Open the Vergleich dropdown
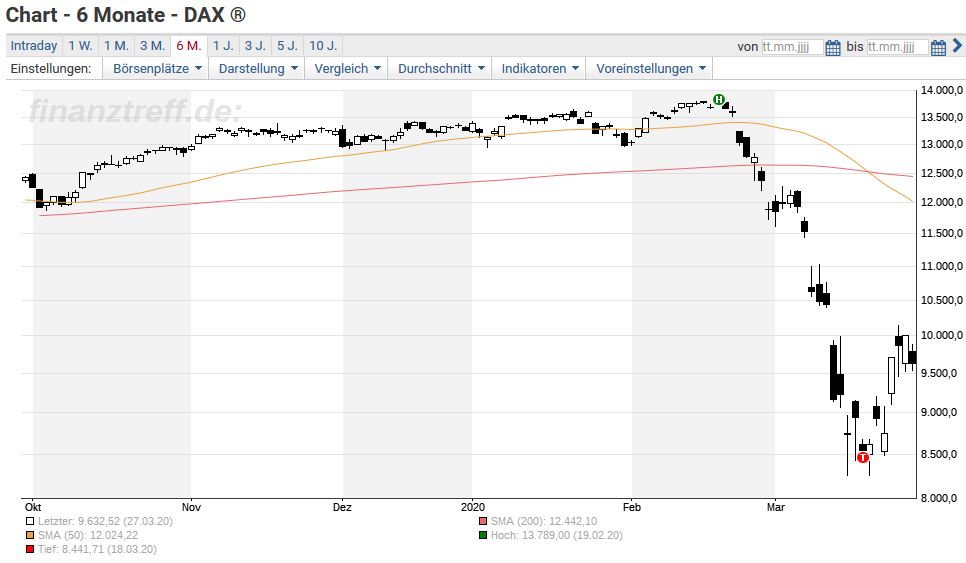The image size is (966, 563). tap(347, 68)
